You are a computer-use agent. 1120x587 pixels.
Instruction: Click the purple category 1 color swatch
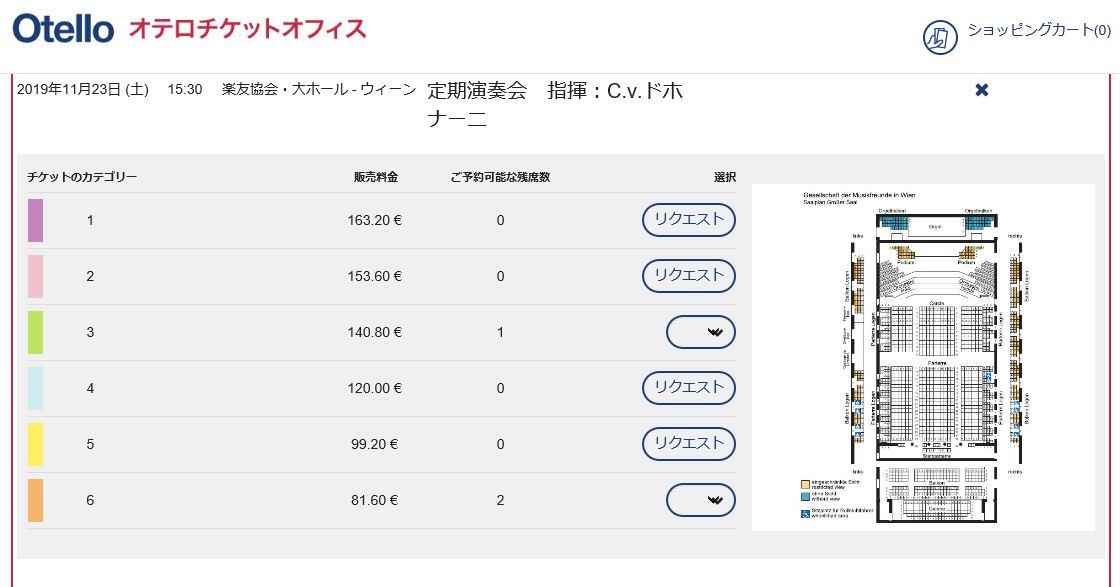click(x=36, y=221)
